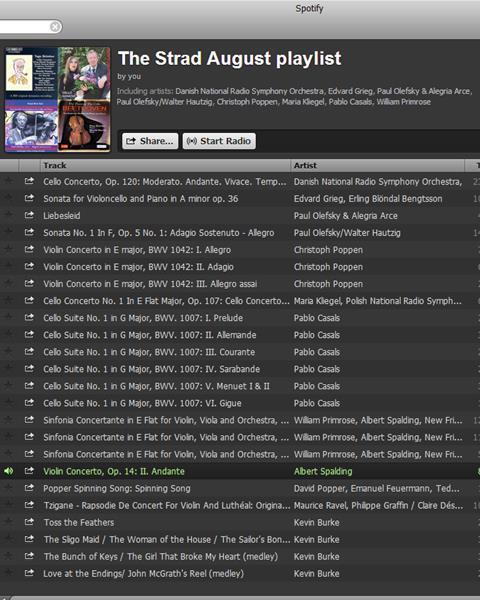Open Albert Spalding artist on playing row
480x600 pixels.
coord(323,471)
